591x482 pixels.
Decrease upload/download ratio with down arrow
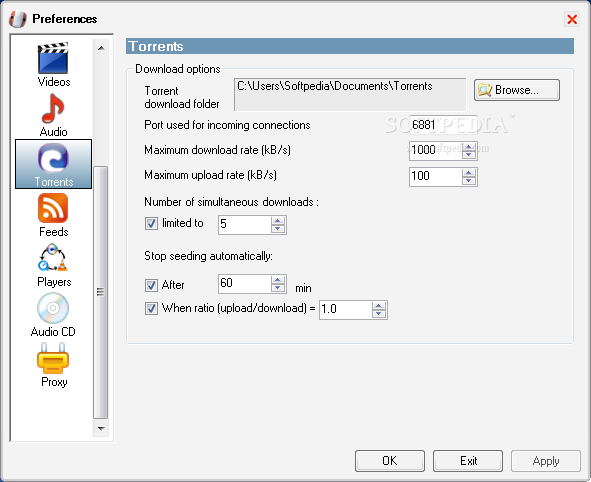(x=379, y=314)
